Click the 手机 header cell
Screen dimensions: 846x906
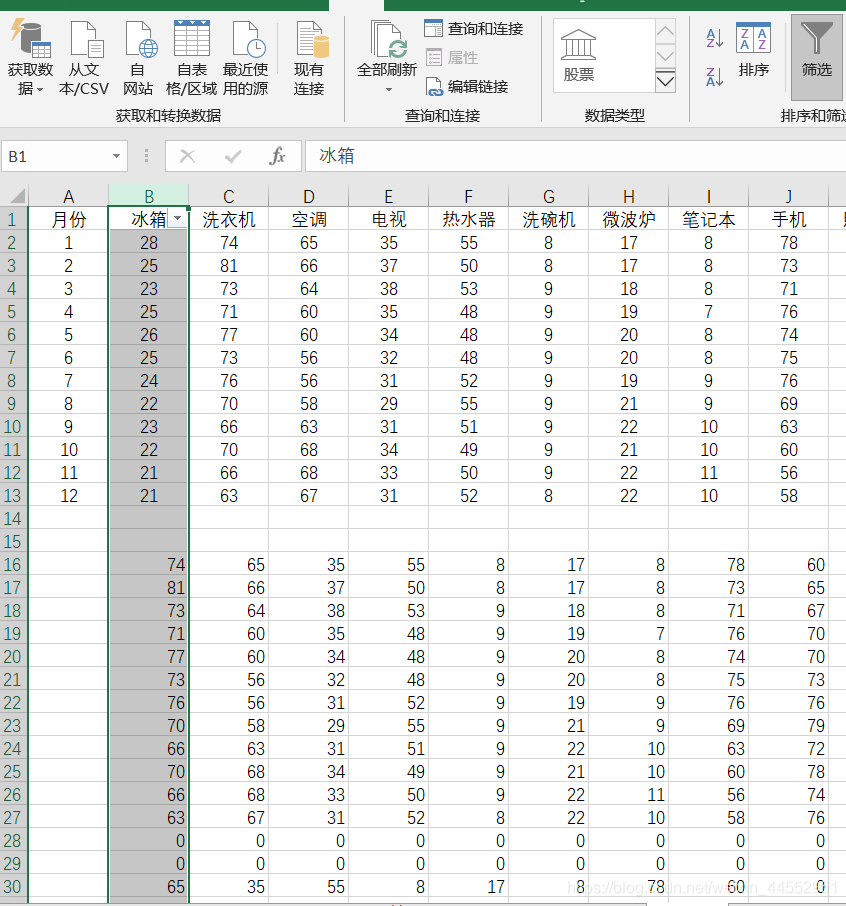pyautogui.click(x=788, y=220)
